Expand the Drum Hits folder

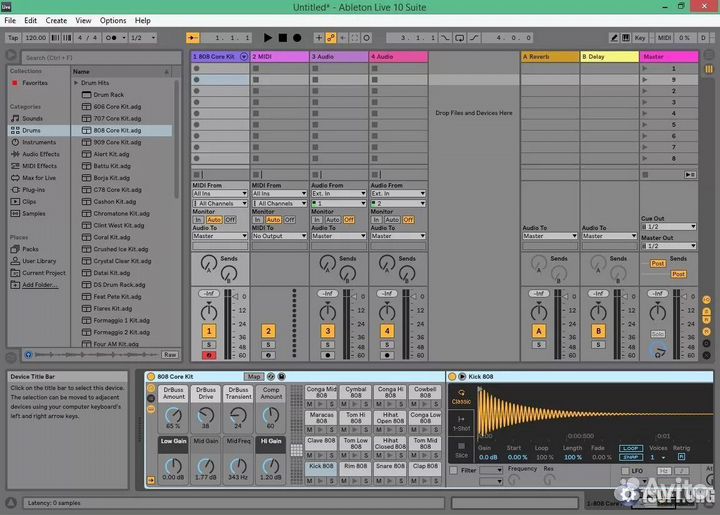[76, 83]
